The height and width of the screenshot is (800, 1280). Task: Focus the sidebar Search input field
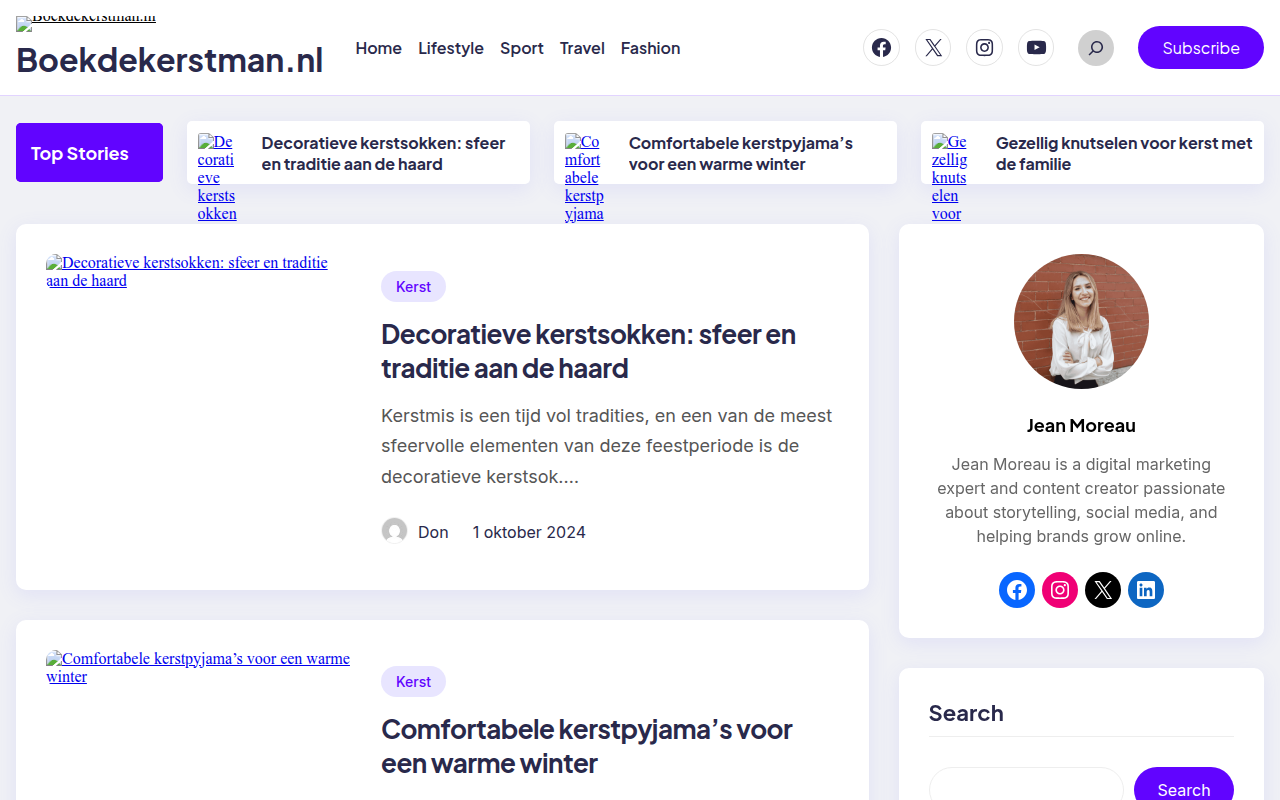pyautogui.click(x=1026, y=788)
